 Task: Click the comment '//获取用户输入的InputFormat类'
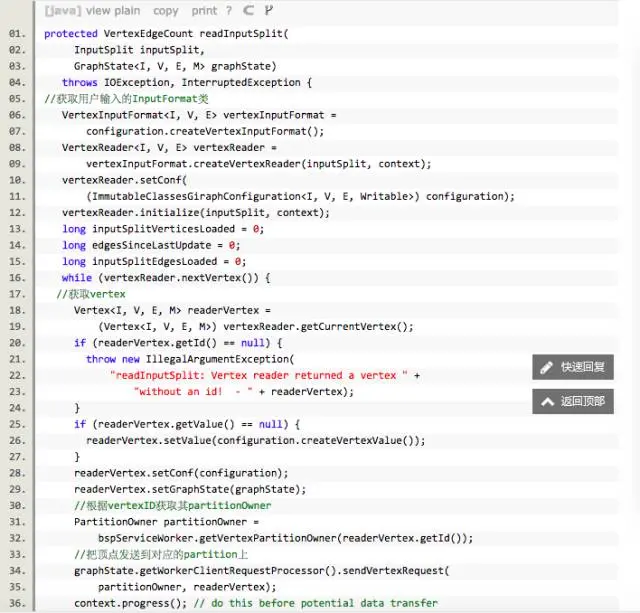point(126,99)
